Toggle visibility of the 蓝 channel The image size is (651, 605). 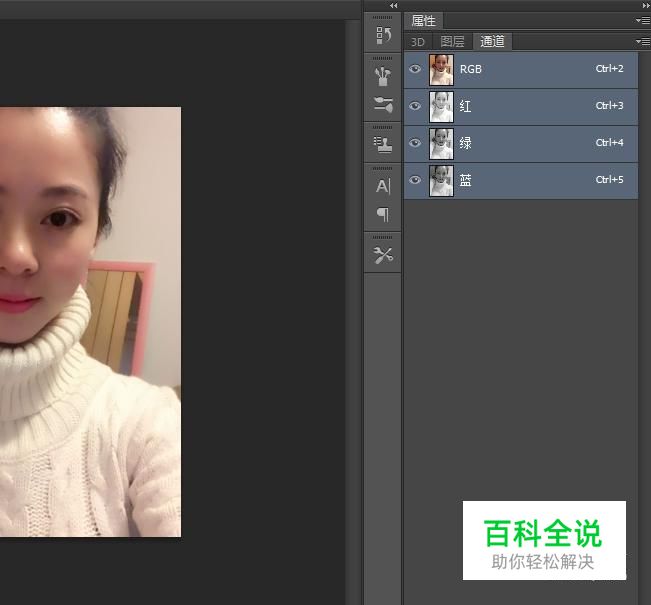pyautogui.click(x=415, y=180)
